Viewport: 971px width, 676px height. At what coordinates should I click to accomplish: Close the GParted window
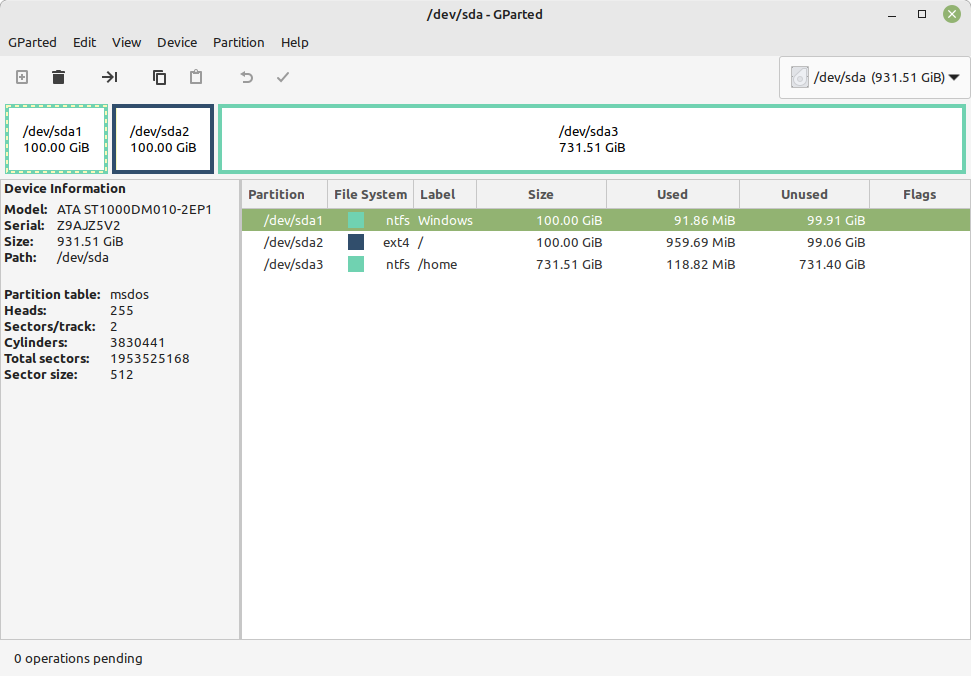pyautogui.click(x=952, y=14)
